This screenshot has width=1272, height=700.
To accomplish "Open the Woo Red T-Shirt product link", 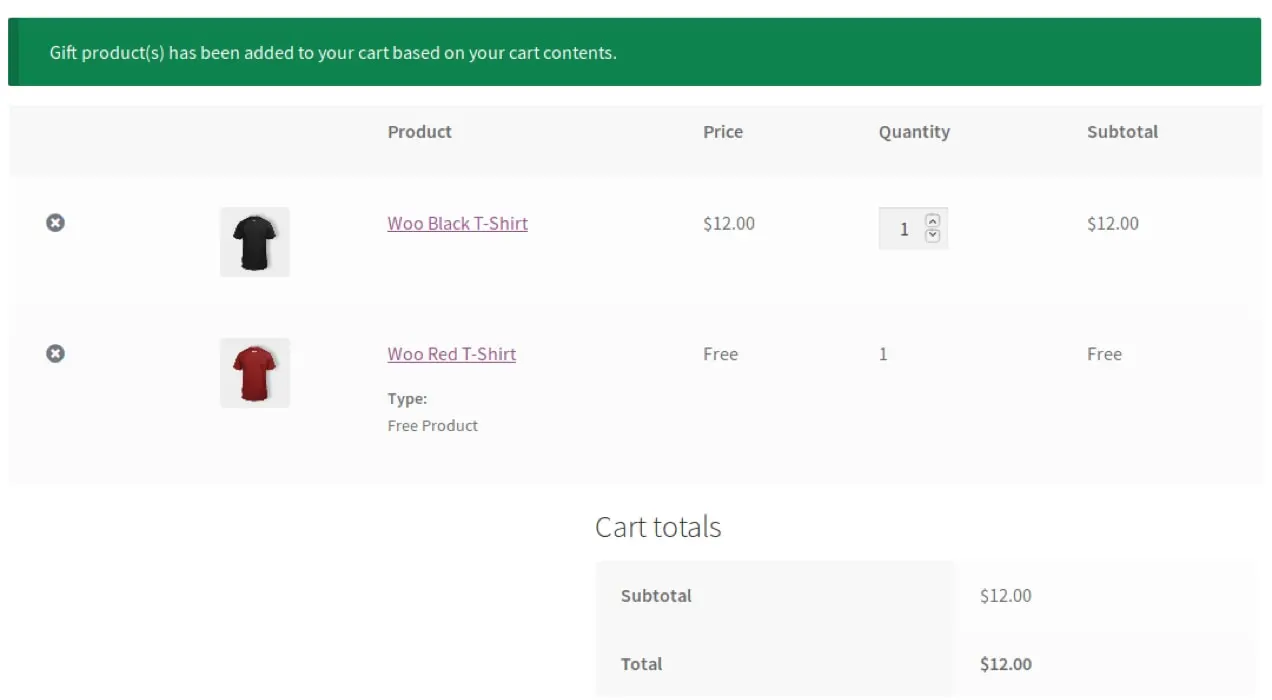I will (451, 354).
